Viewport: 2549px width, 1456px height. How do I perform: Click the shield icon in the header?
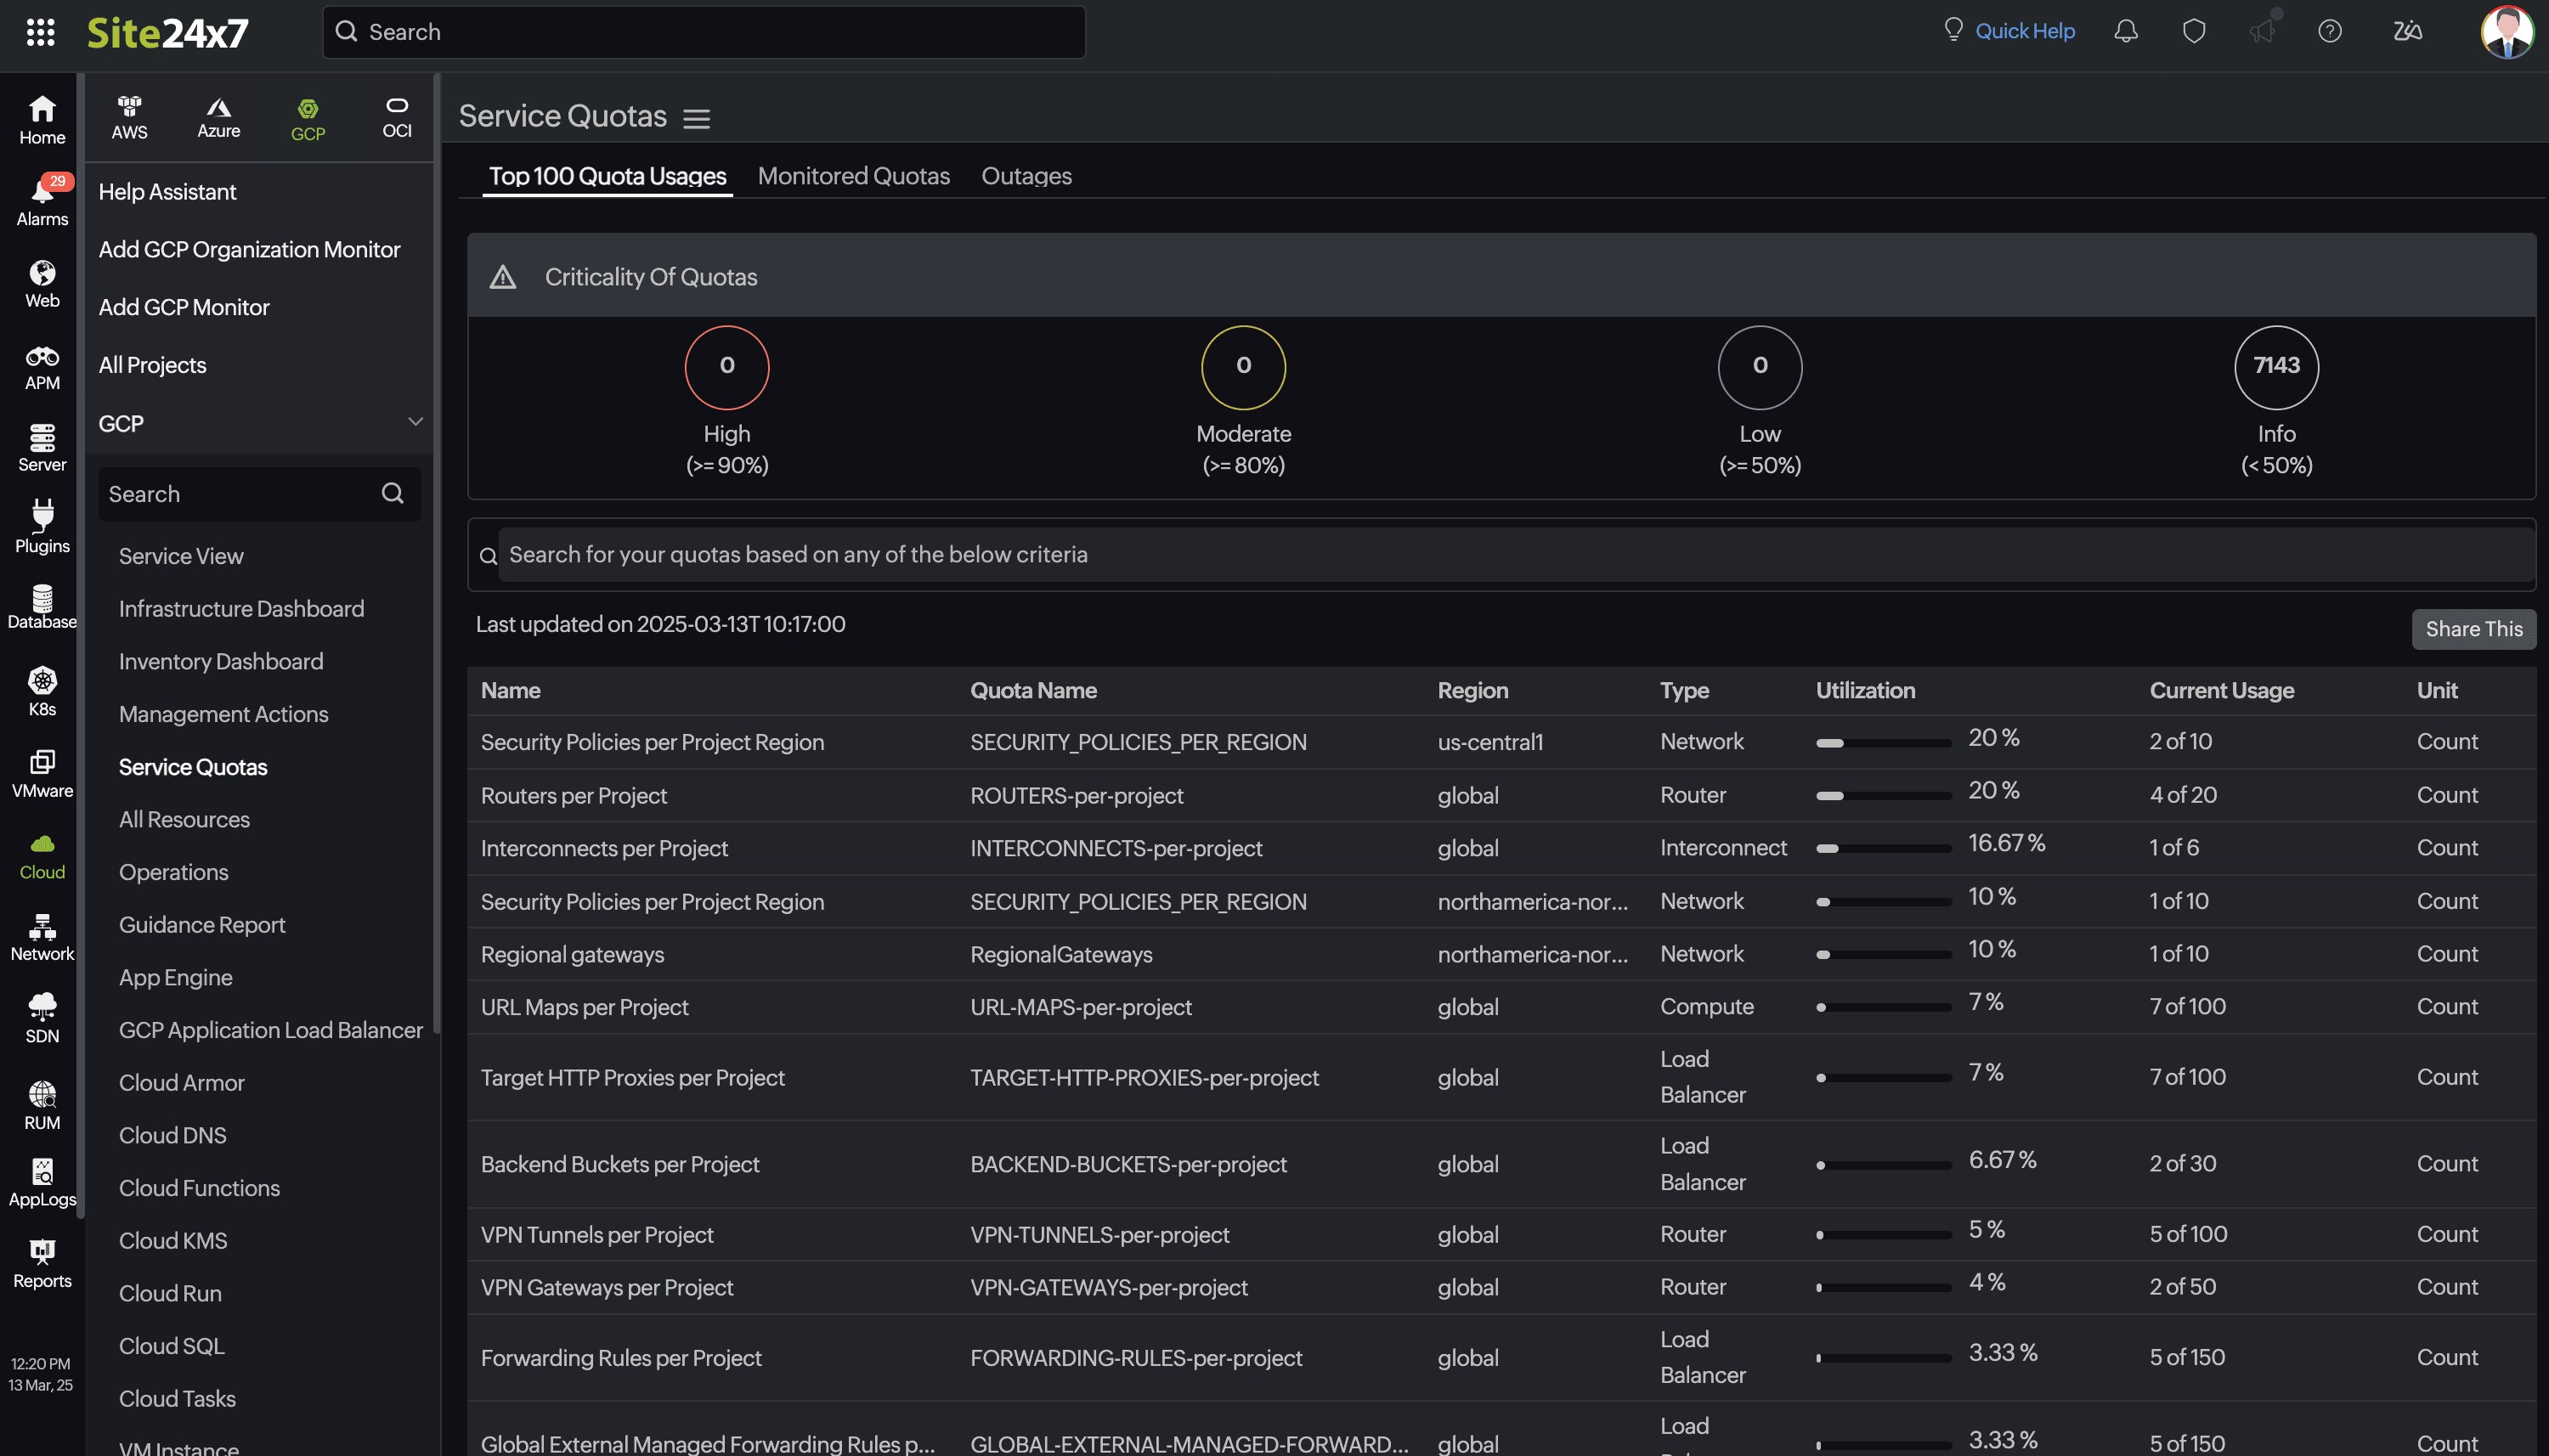click(2194, 31)
